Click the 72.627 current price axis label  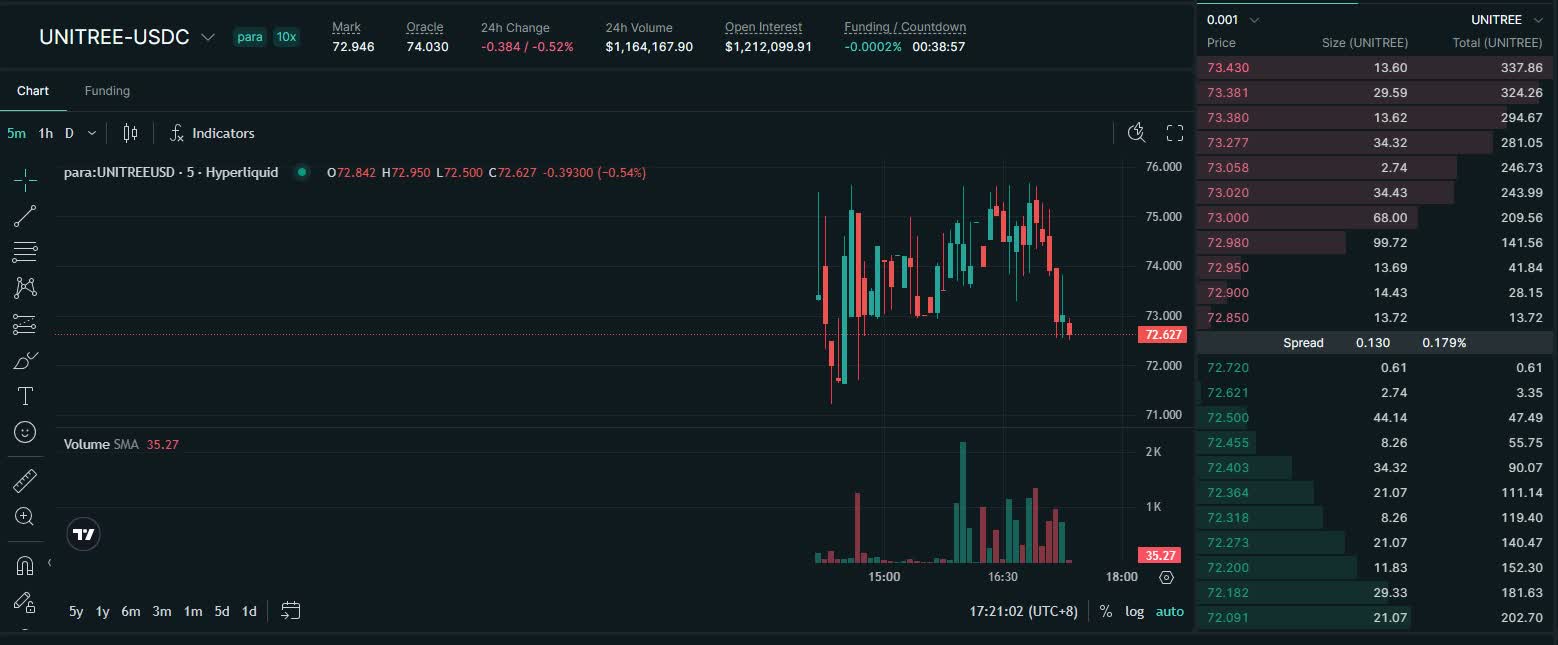pyautogui.click(x=1163, y=335)
